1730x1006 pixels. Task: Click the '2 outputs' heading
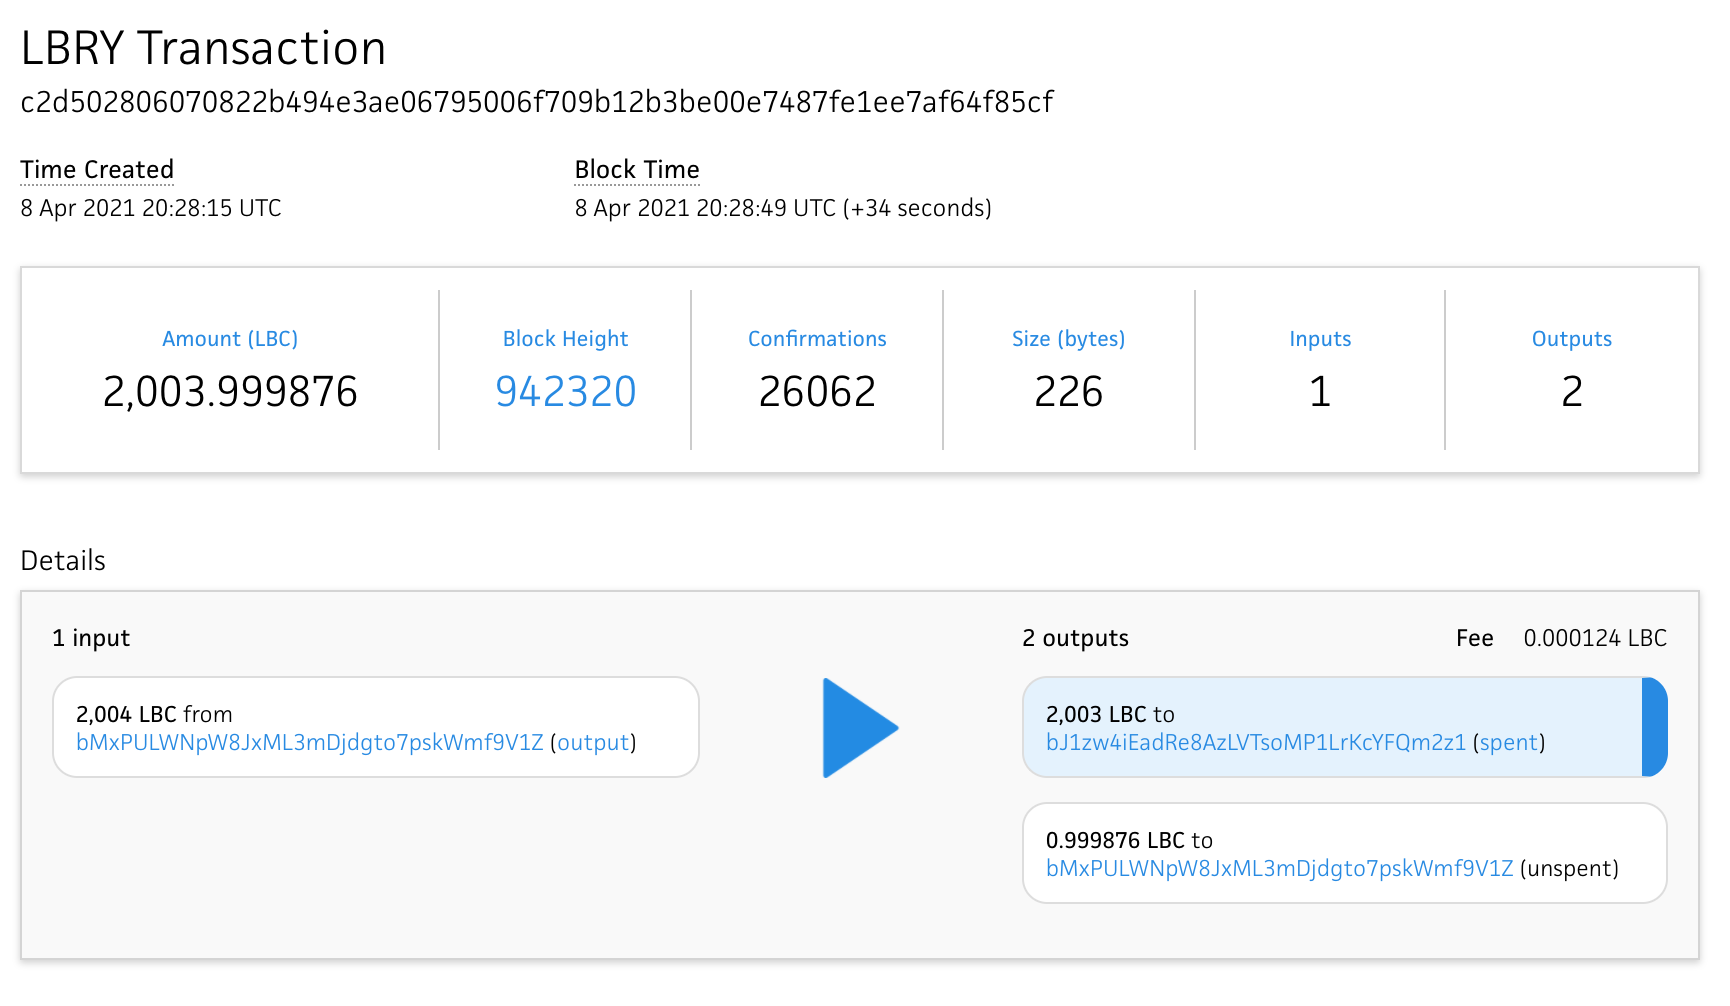click(1075, 638)
